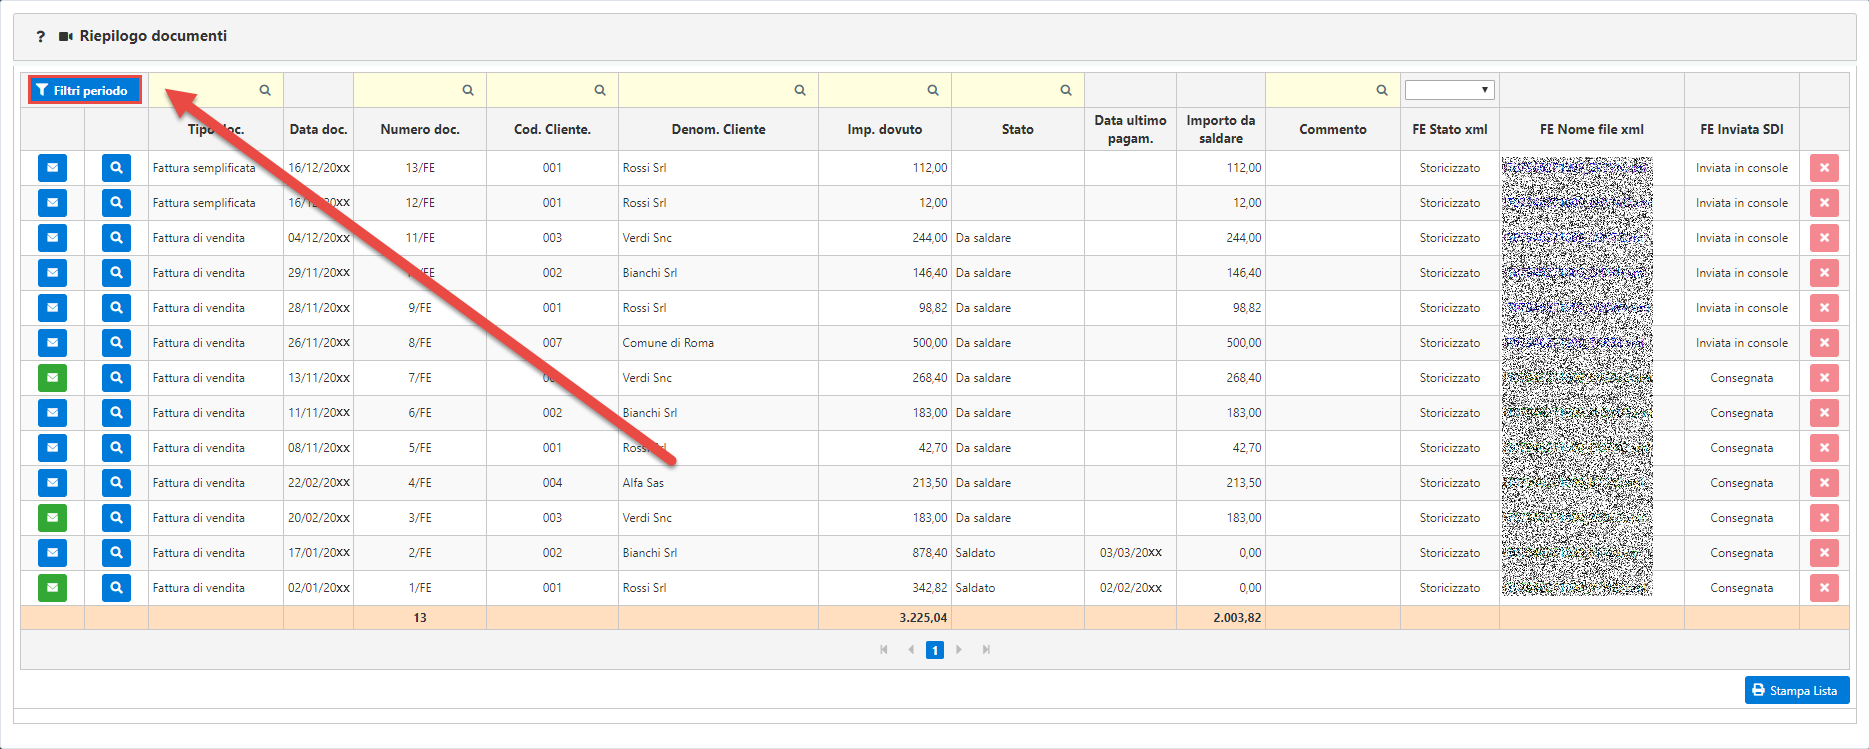
Task: Remove invoice 11/FE using red X icon
Action: pos(1824,238)
